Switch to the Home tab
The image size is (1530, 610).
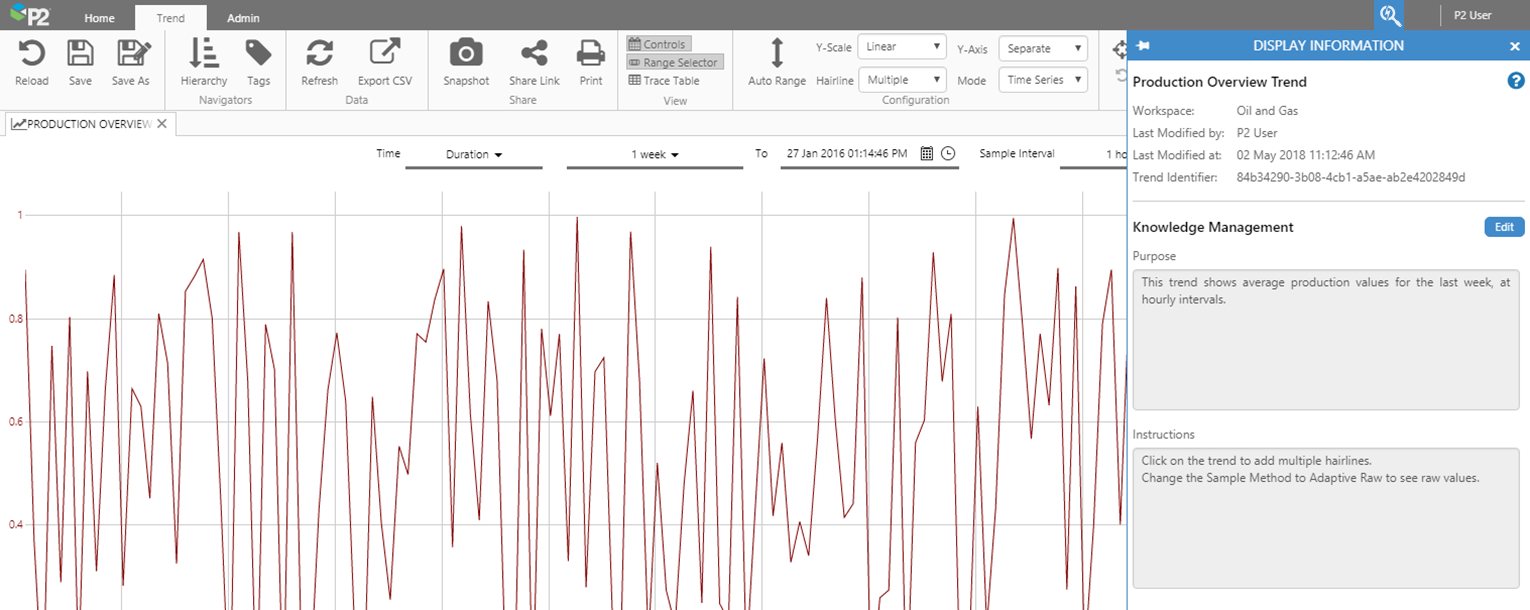pyautogui.click(x=99, y=18)
